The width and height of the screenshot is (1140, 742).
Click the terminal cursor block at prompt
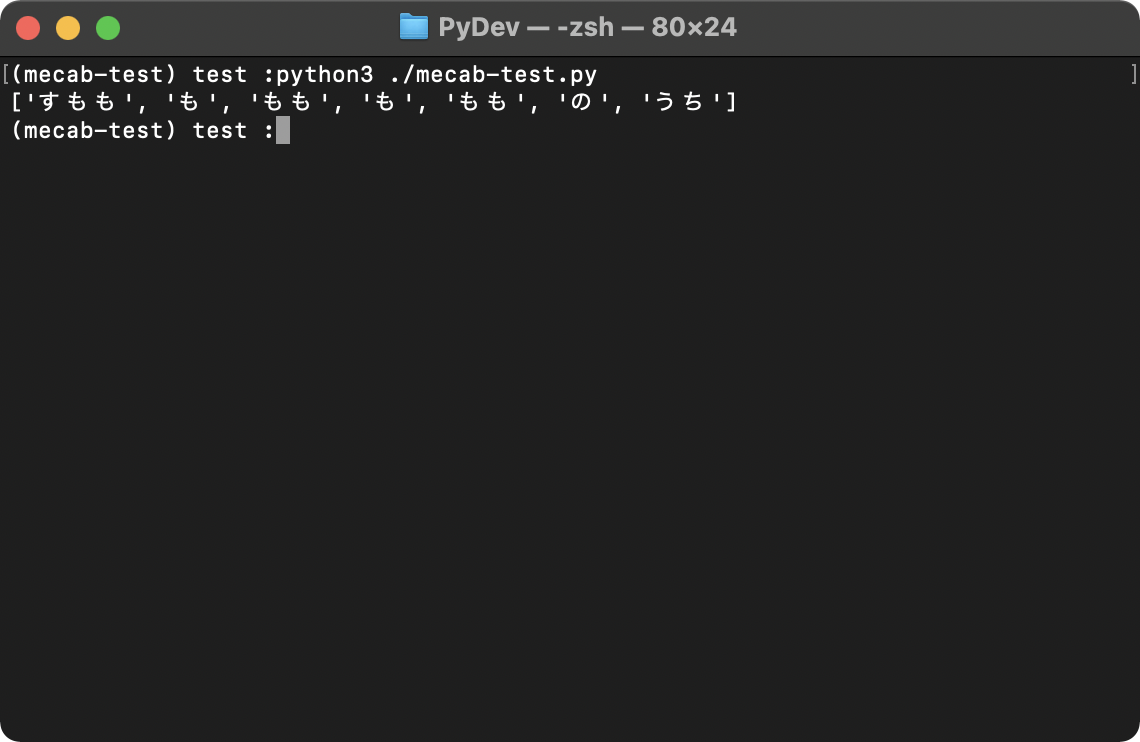coord(283,131)
